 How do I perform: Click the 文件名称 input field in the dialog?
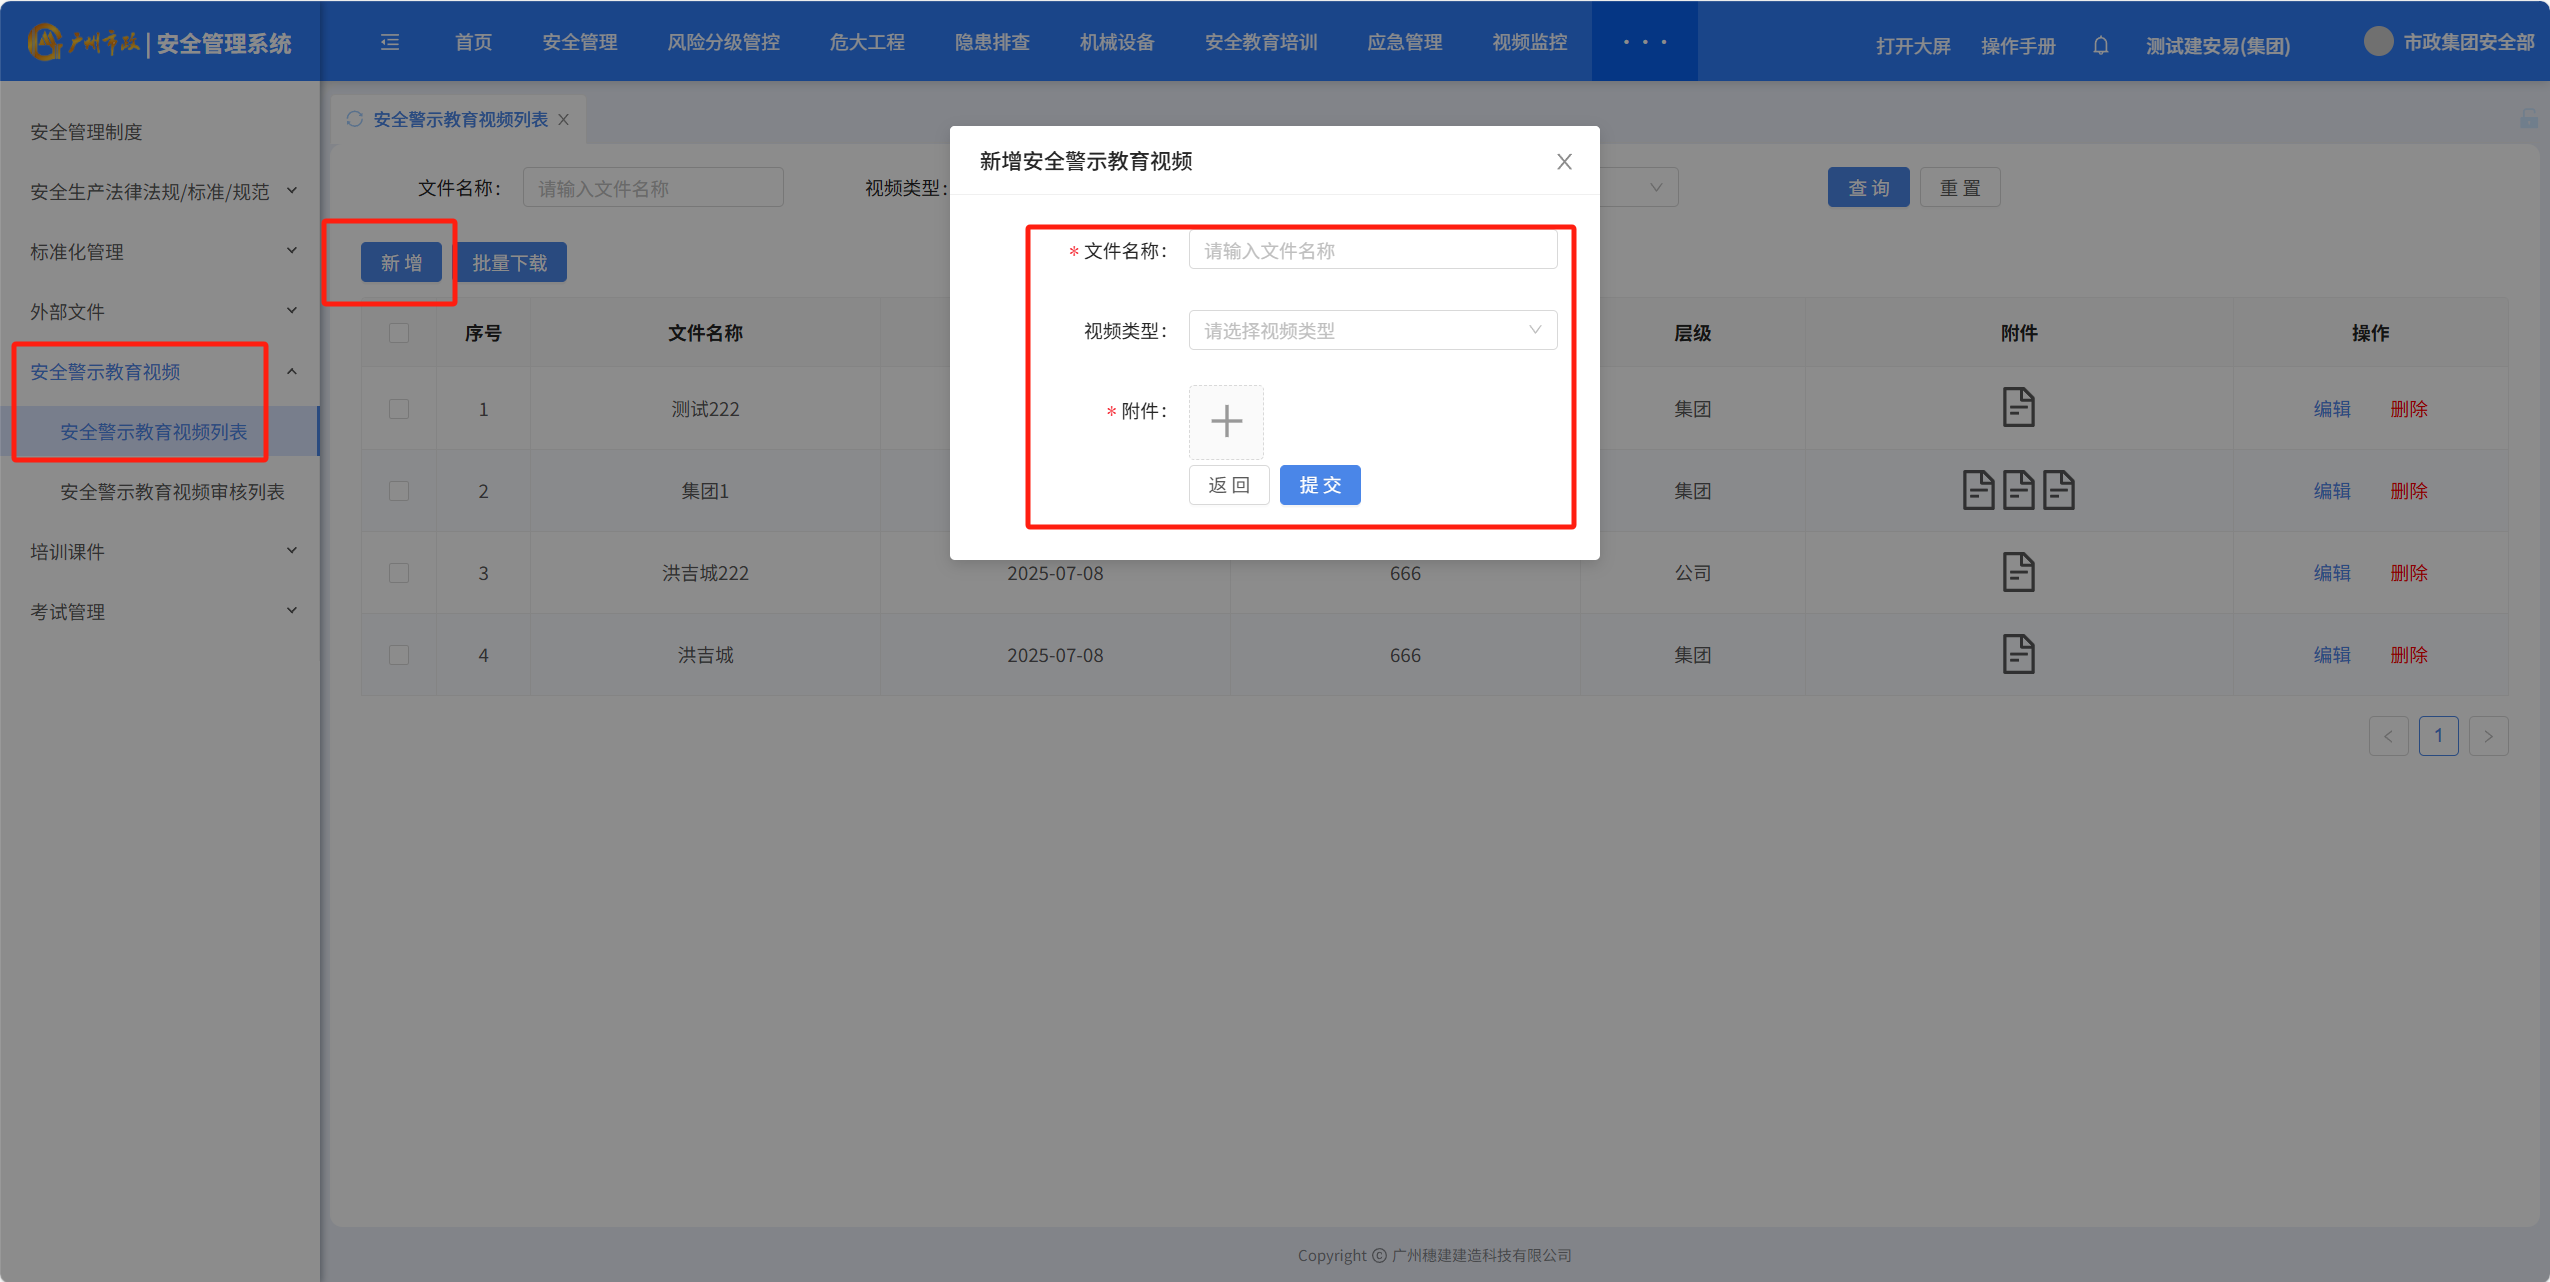(1372, 250)
